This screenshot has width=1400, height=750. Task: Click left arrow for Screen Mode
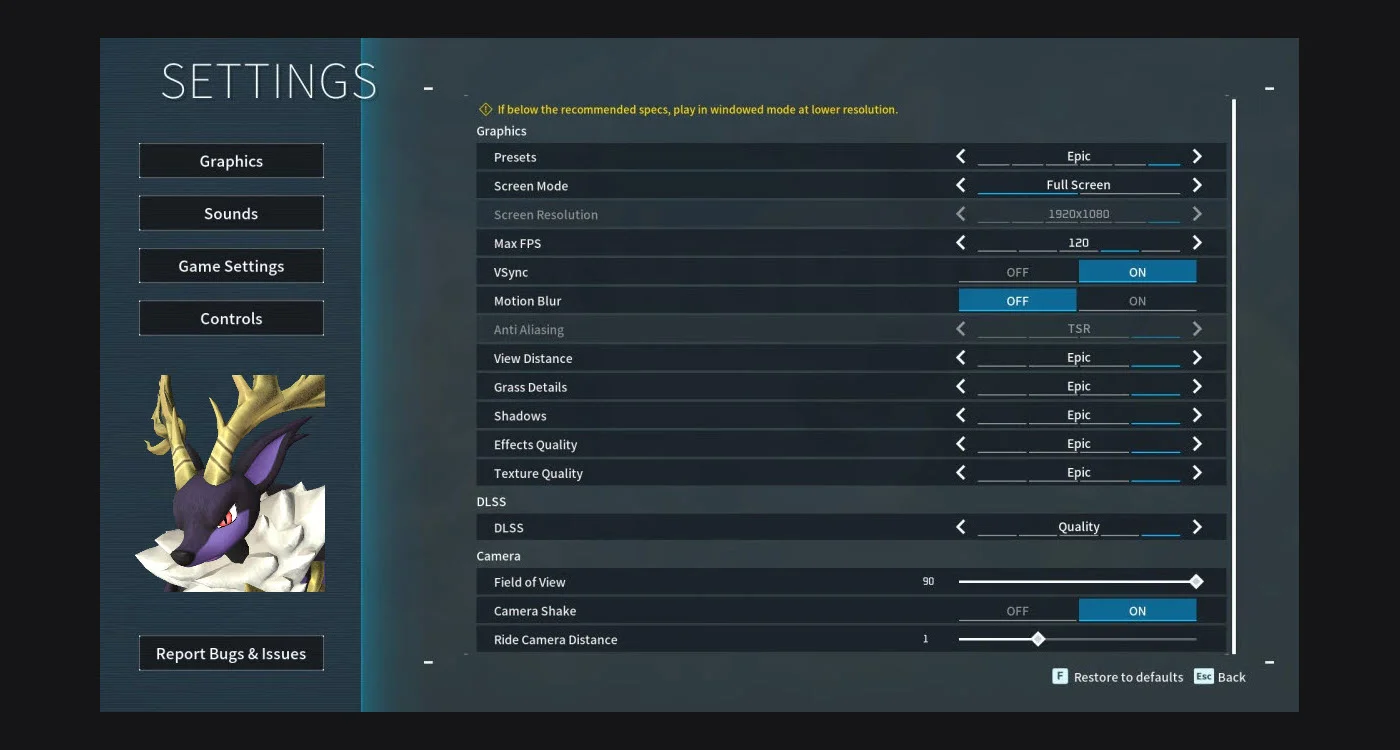961,186
